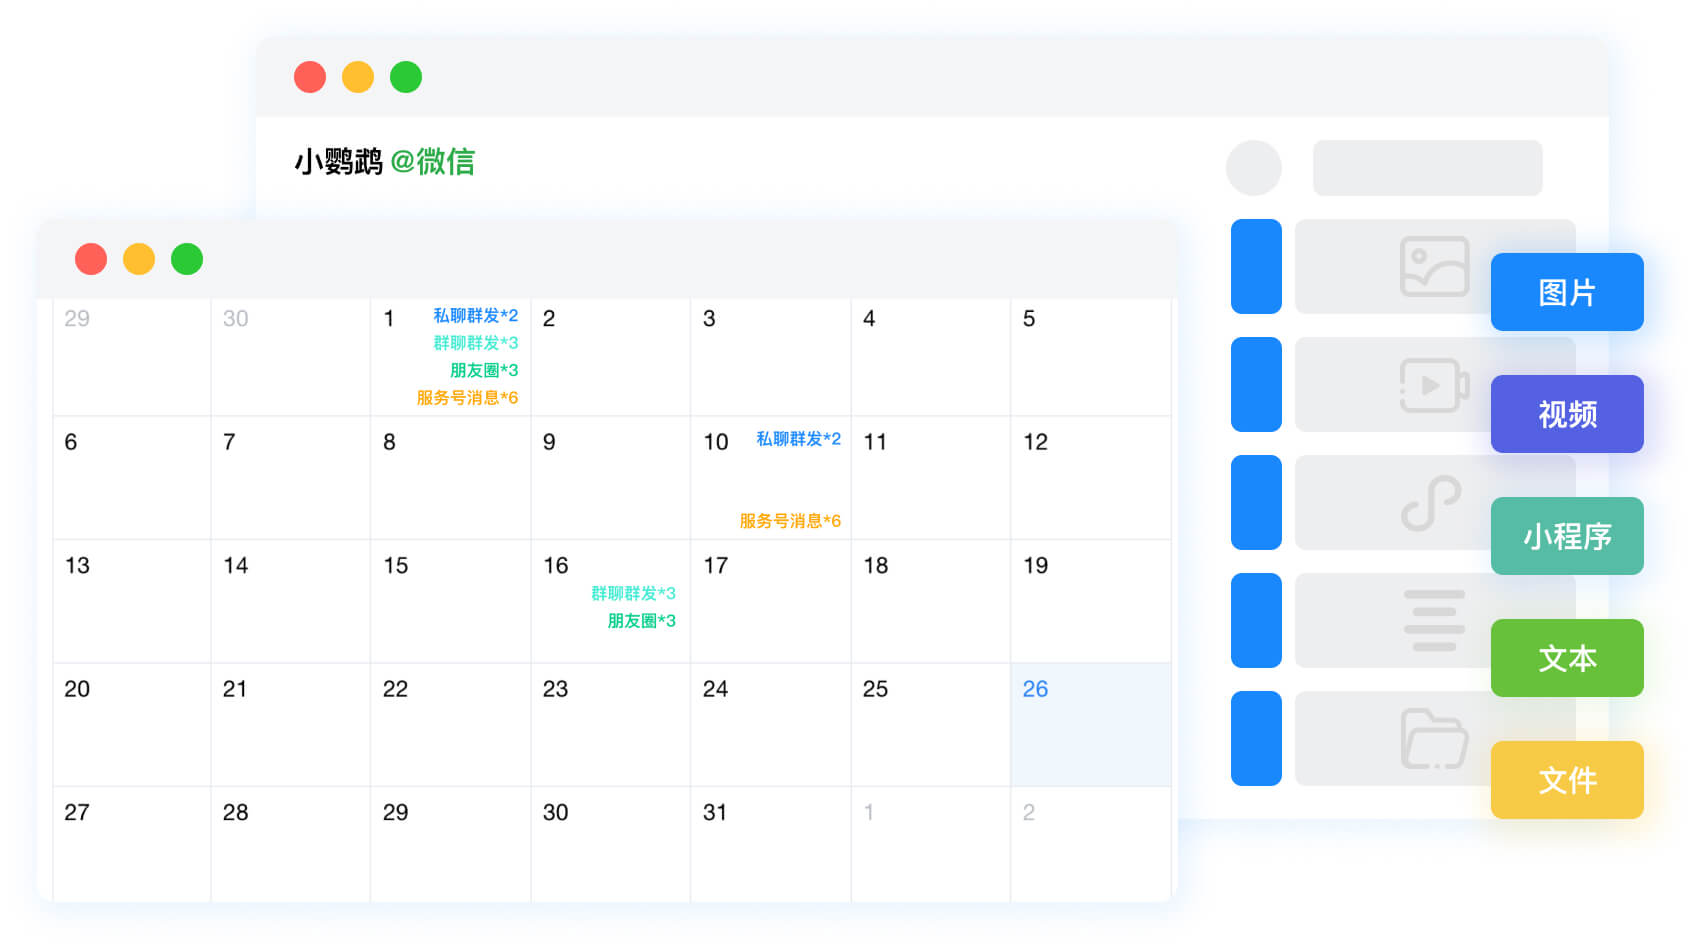Click the image placeholder icon
The width and height of the screenshot is (1693, 949).
1434,266
